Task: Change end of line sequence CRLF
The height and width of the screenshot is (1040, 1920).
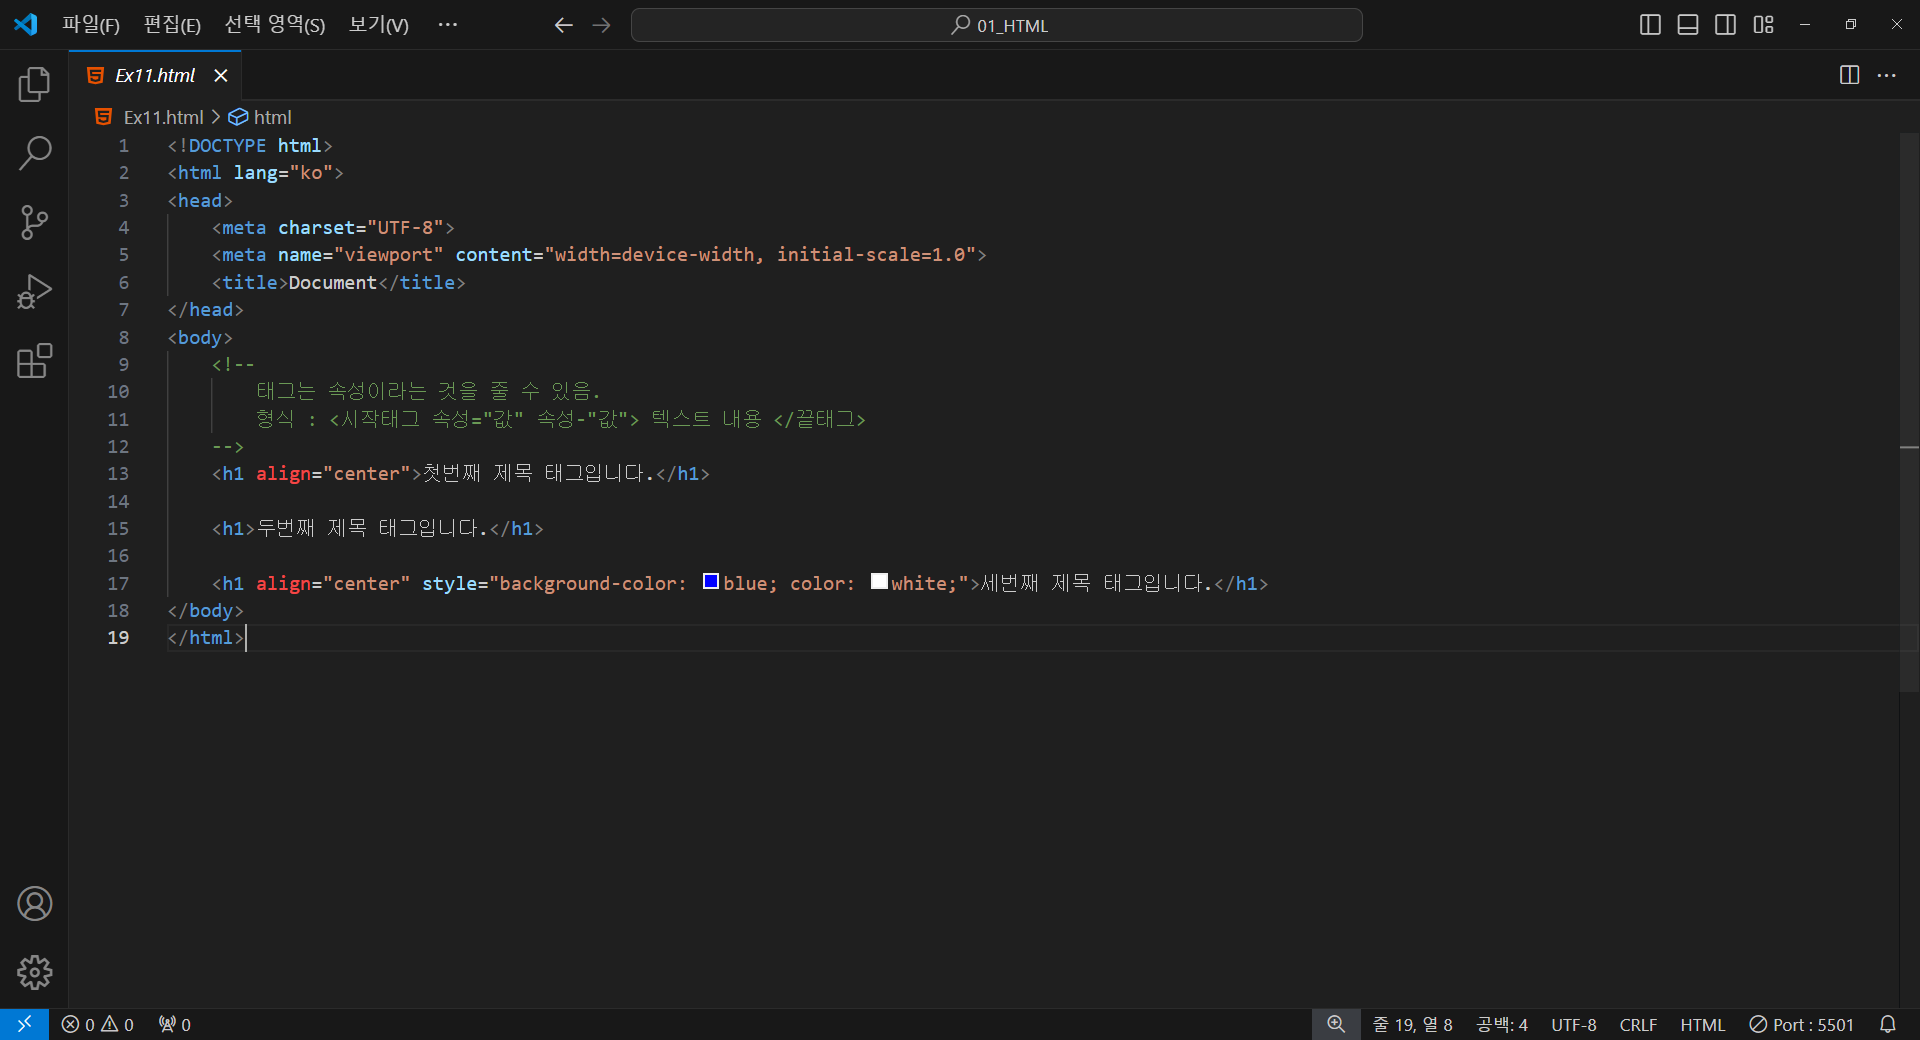Action: 1638,1024
